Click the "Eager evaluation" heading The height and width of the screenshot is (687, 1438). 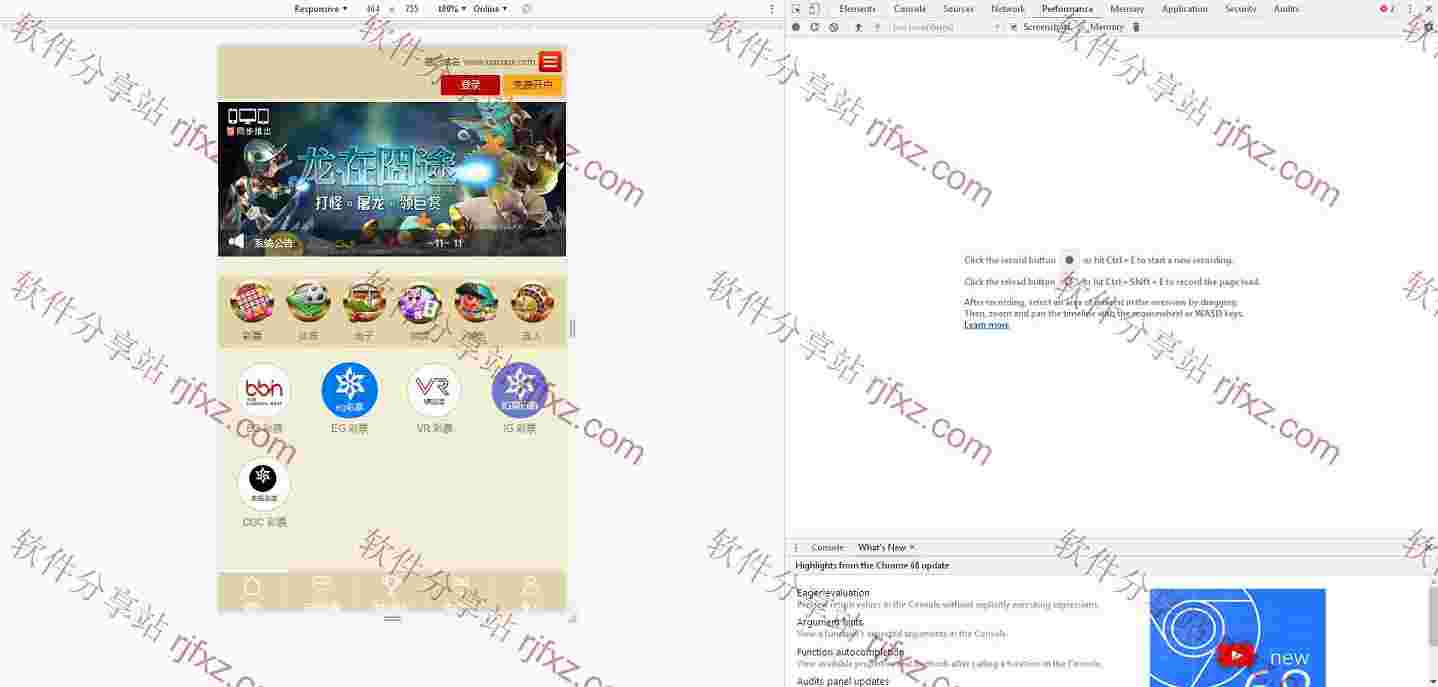pyautogui.click(x=833, y=593)
